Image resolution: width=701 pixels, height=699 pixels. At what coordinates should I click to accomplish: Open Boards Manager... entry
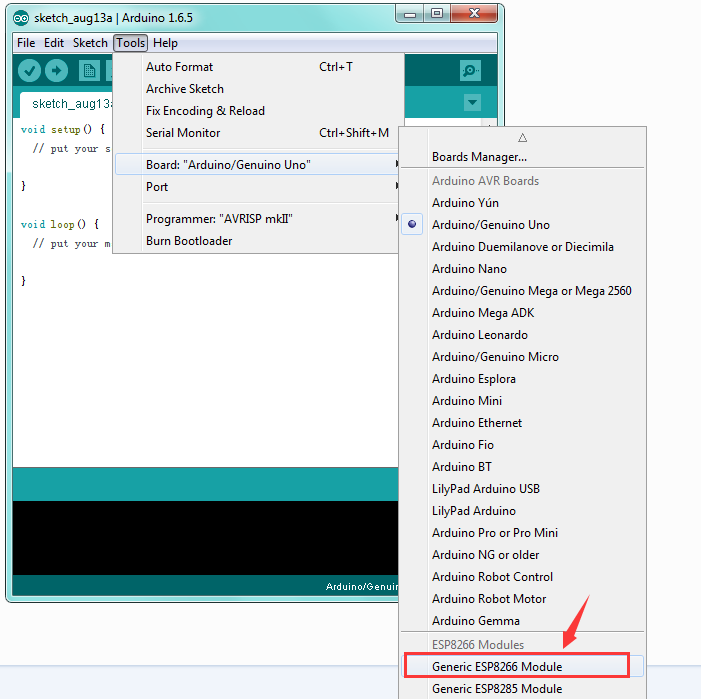pyautogui.click(x=479, y=157)
